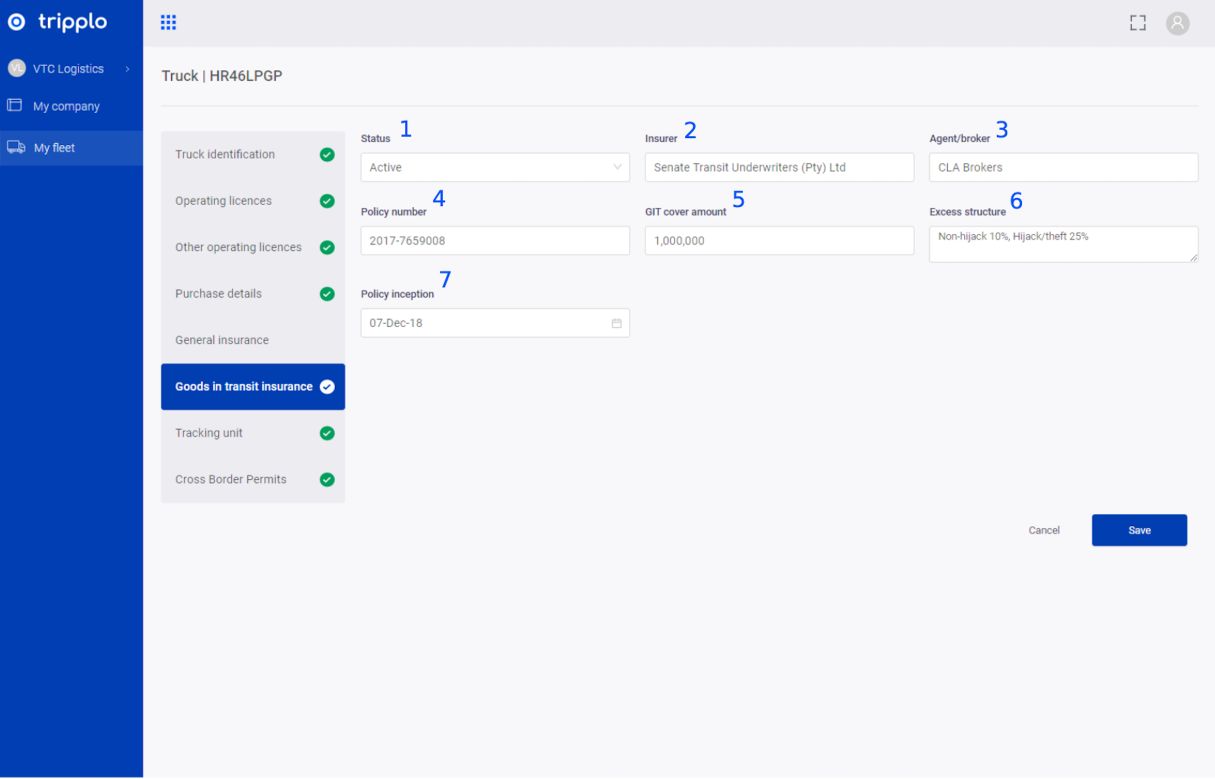Viewport: 1215px width, 779px height.
Task: Expand the VTC Logistics chevron
Action: (x=127, y=69)
